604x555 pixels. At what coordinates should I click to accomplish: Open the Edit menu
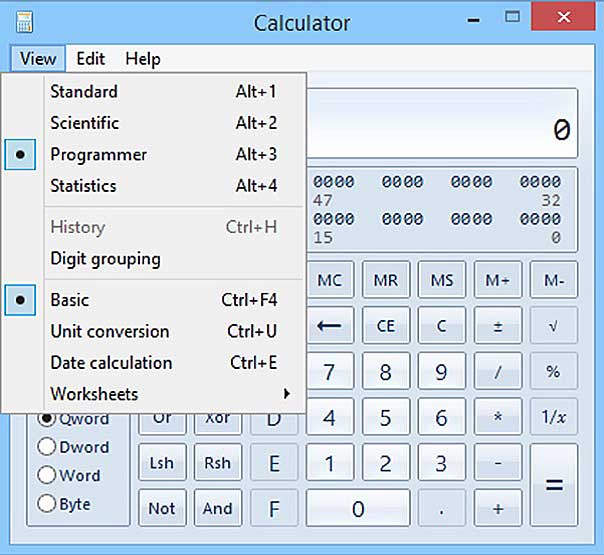click(x=91, y=59)
